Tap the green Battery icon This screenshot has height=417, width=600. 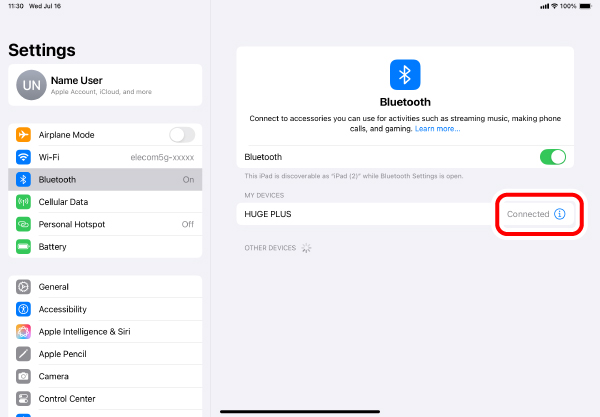pyautogui.click(x=23, y=246)
